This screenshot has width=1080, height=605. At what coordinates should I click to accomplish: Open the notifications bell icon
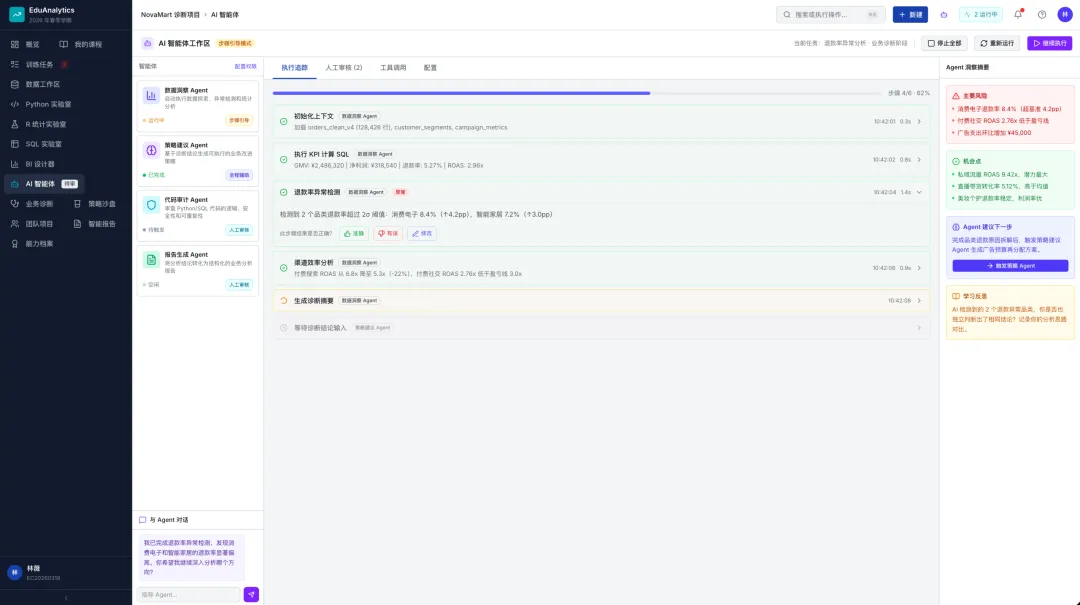coord(1018,14)
